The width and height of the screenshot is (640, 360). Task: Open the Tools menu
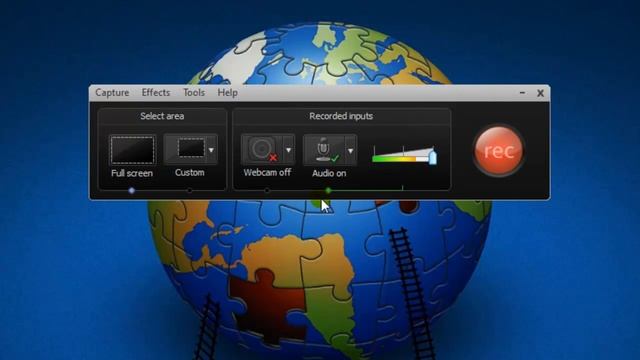193,93
